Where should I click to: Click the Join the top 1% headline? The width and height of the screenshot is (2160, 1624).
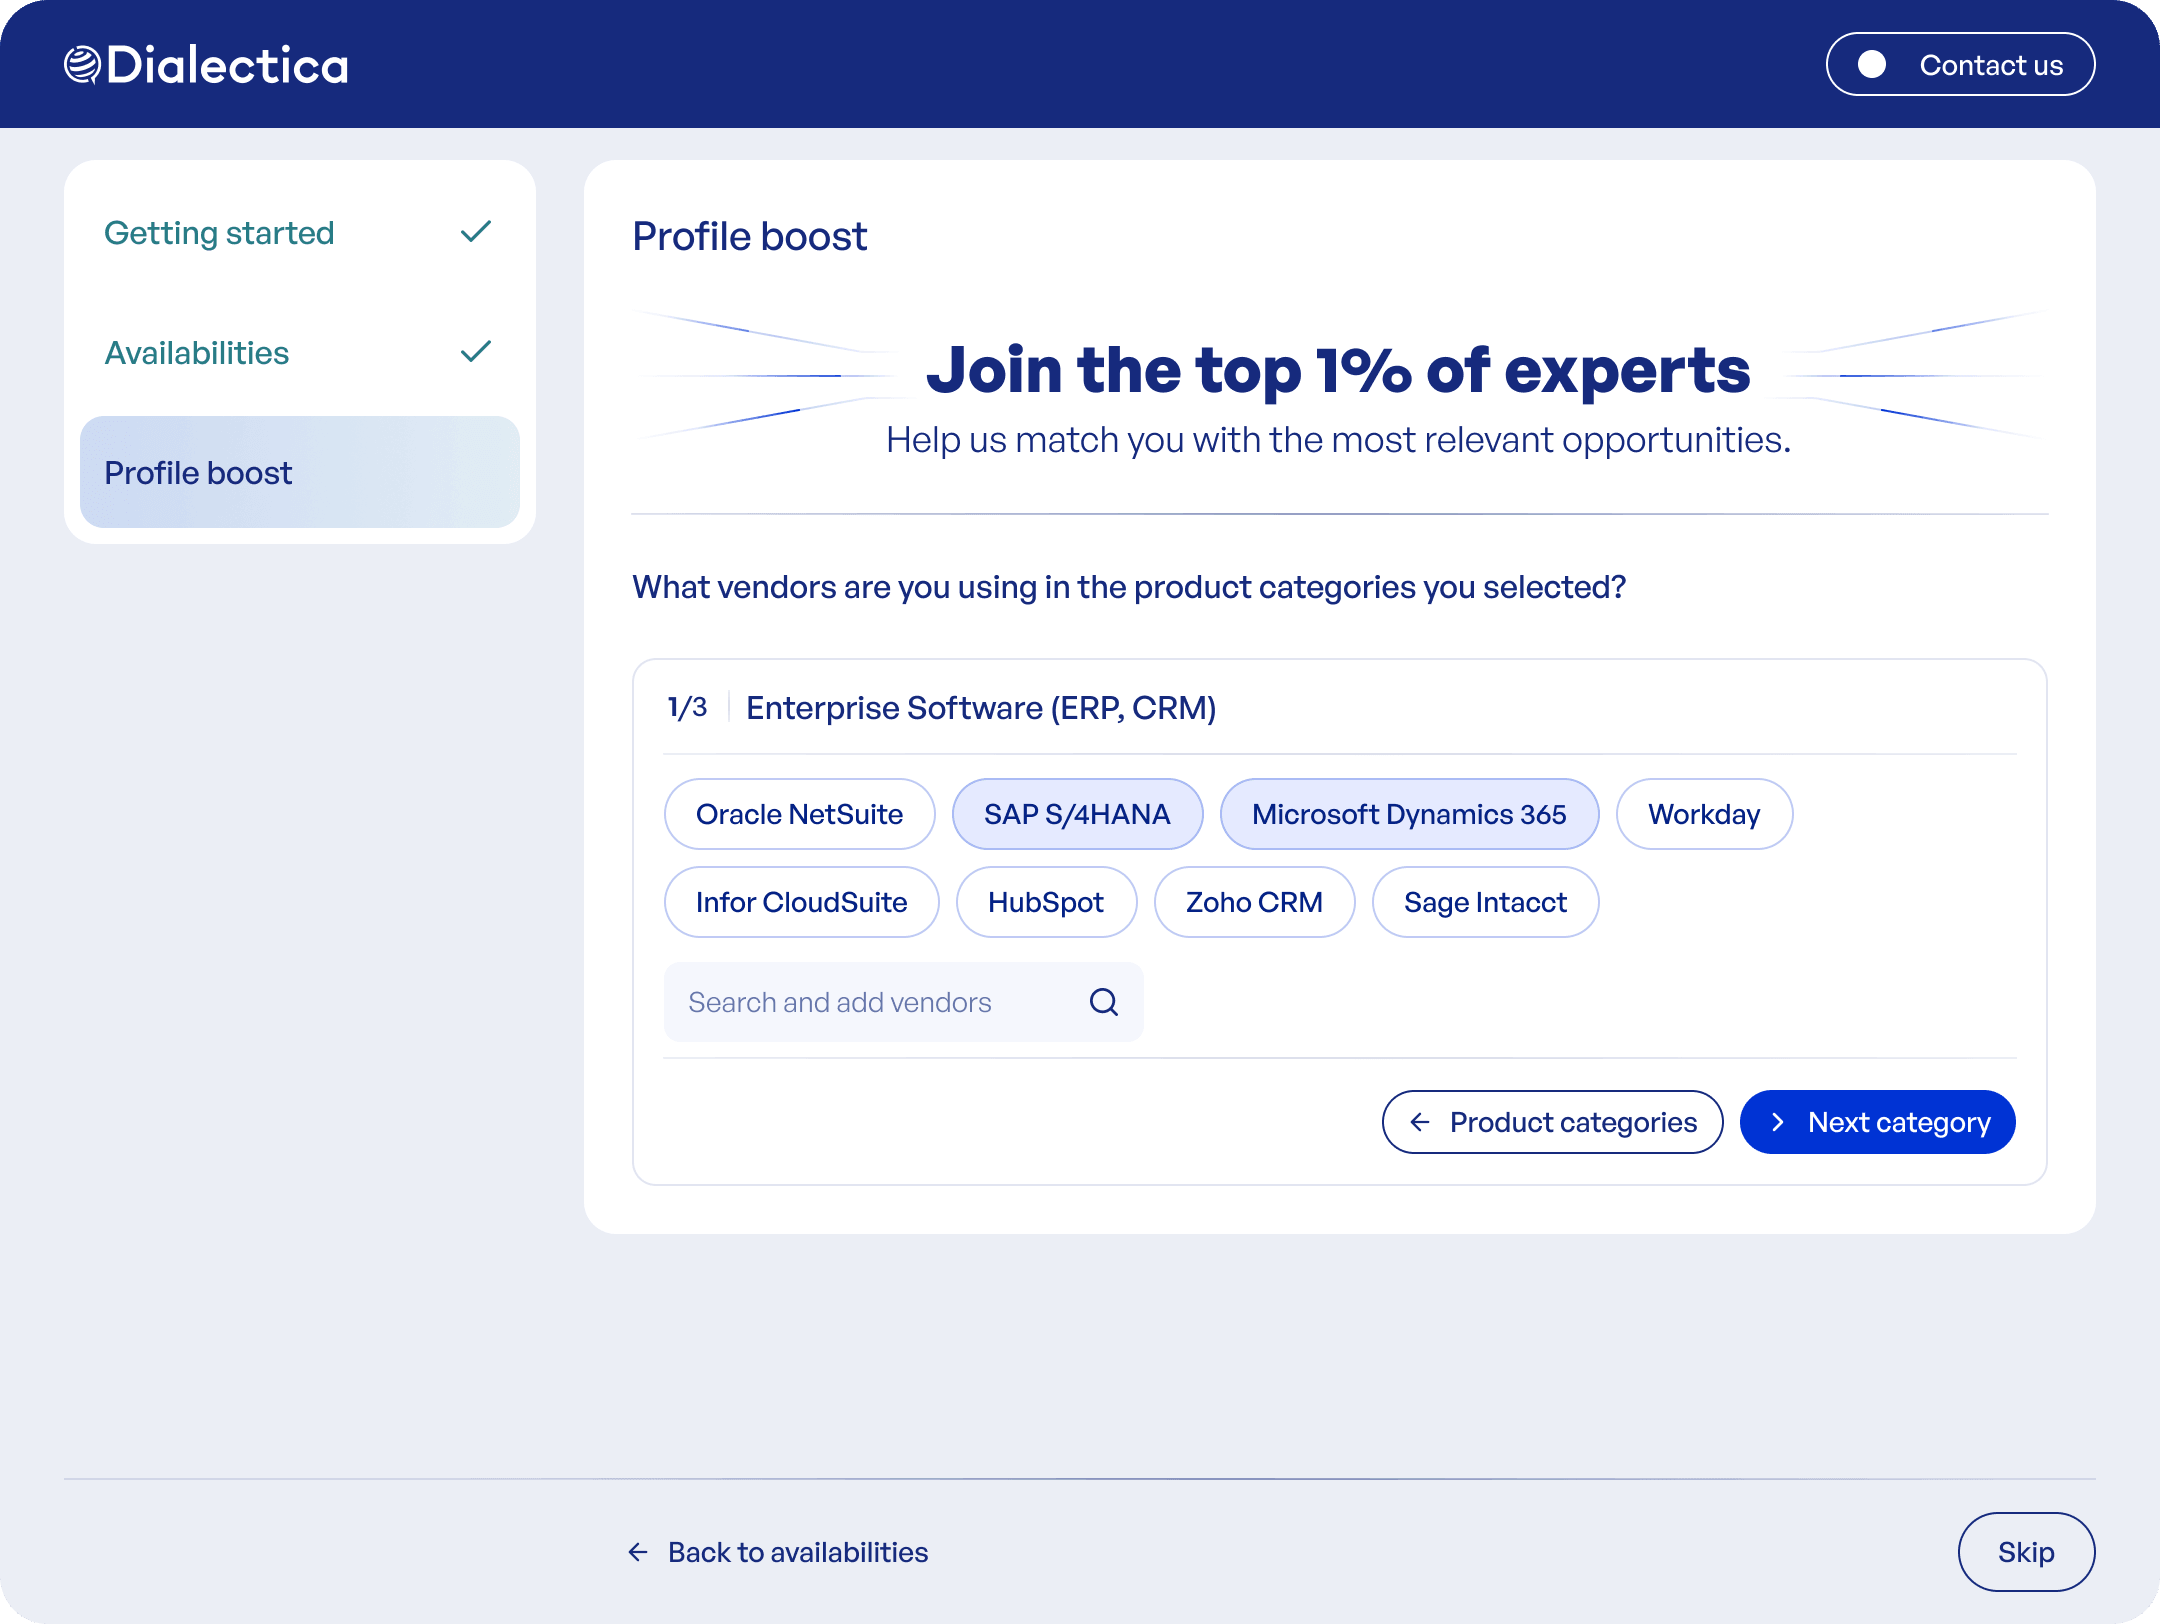tap(1338, 370)
